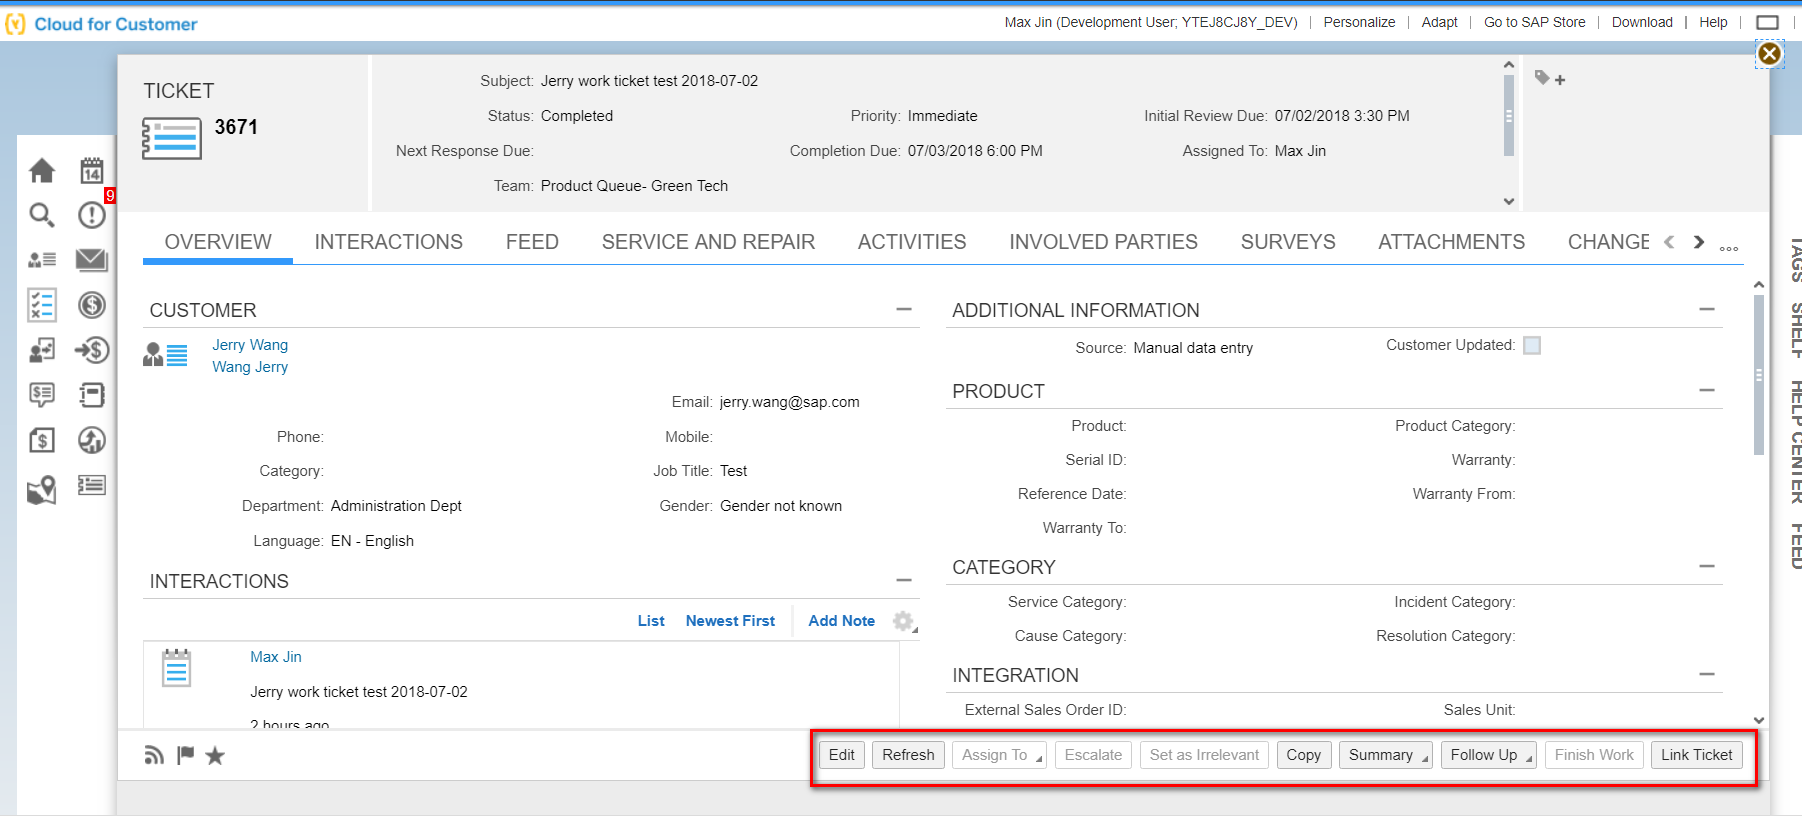Open the person-with-list customers icon in sidebar
The height and width of the screenshot is (816, 1802).
coord(42,260)
